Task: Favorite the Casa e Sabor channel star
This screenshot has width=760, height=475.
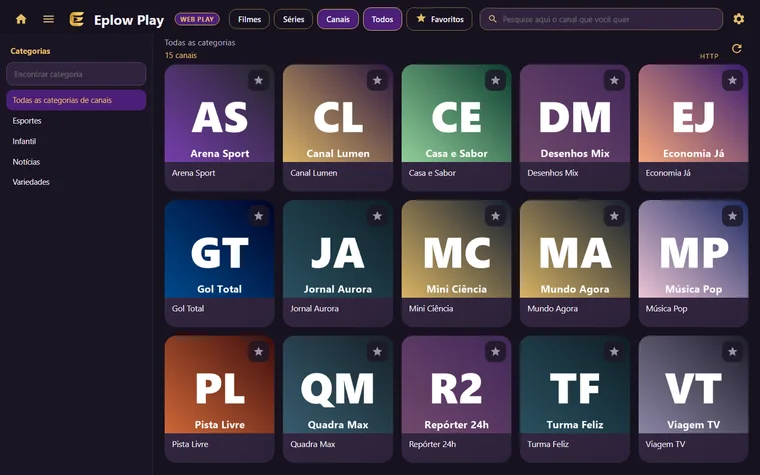Action: tap(495, 80)
